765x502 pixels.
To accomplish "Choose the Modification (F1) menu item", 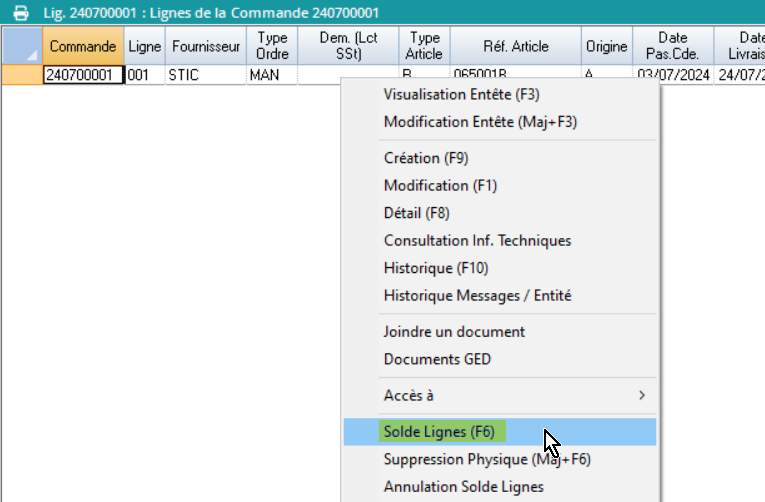I will click(440, 185).
